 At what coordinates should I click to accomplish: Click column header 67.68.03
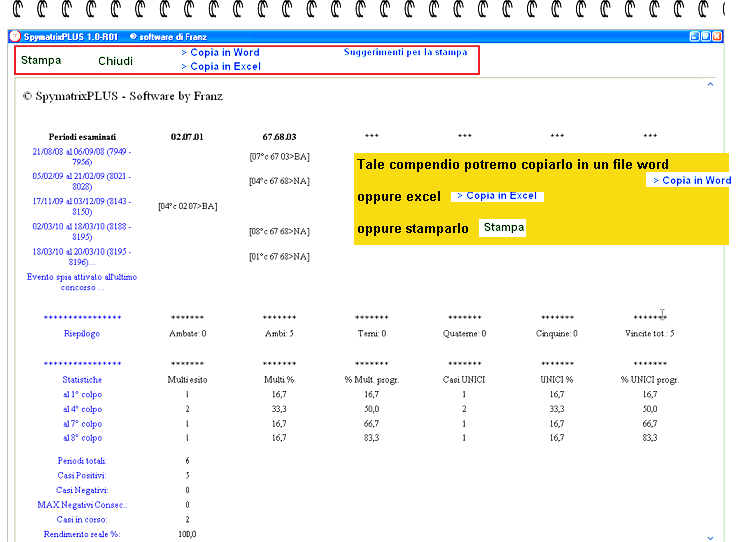[x=279, y=137]
